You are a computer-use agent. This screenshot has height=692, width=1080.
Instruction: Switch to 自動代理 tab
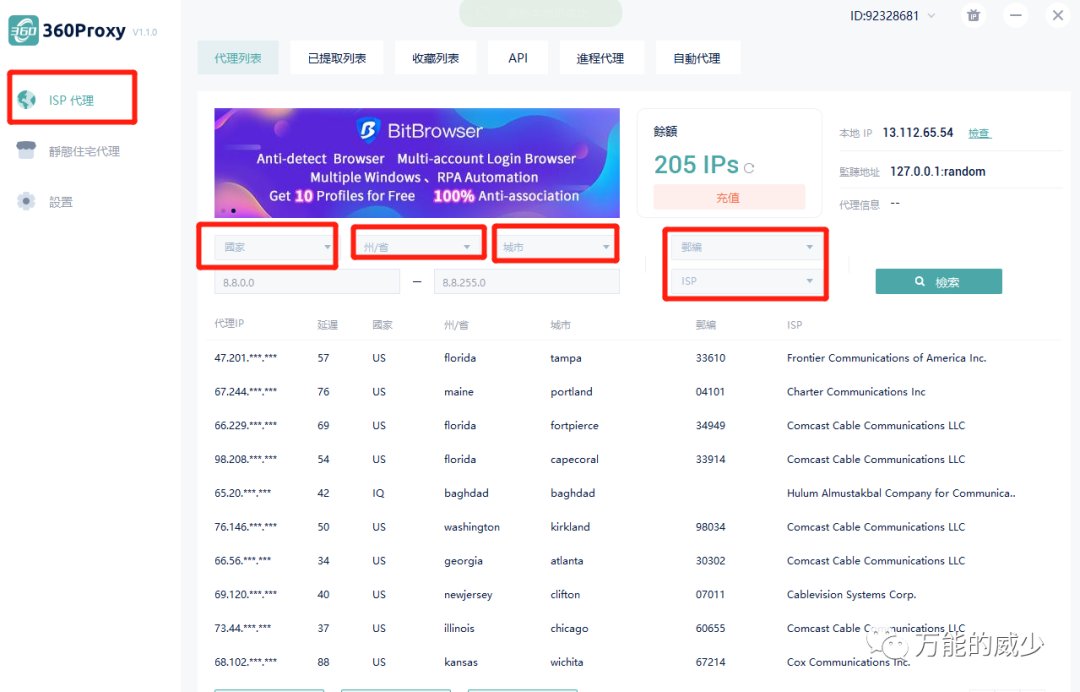tap(697, 58)
